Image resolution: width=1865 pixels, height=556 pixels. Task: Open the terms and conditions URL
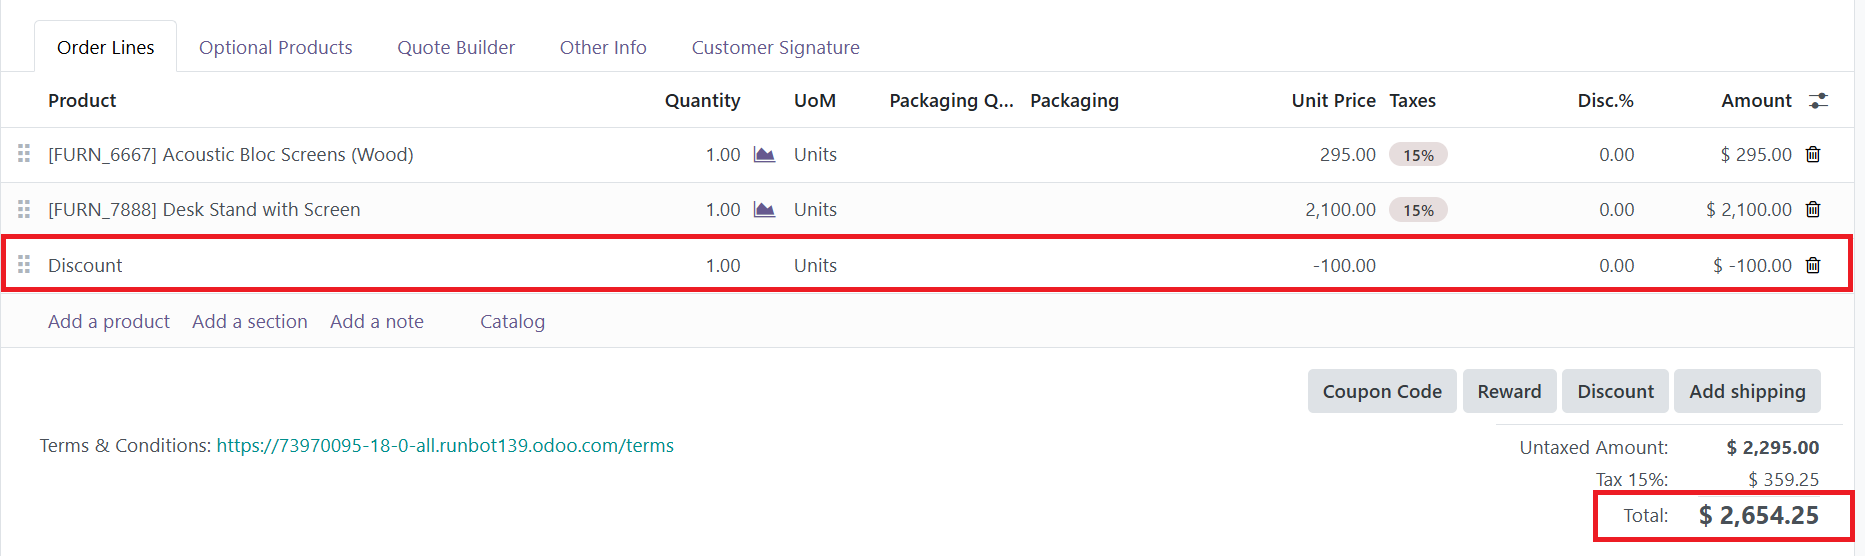[x=445, y=445]
